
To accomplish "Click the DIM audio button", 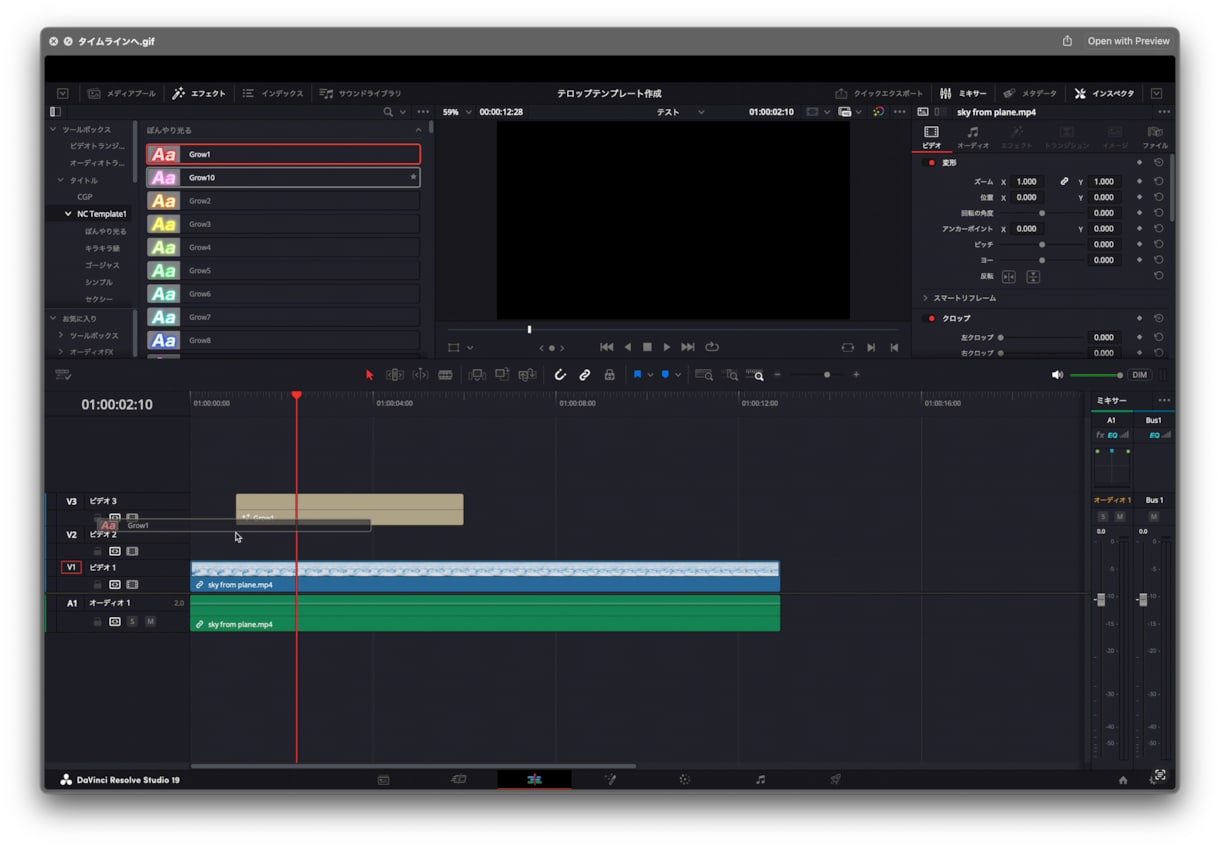I will [1139, 375].
